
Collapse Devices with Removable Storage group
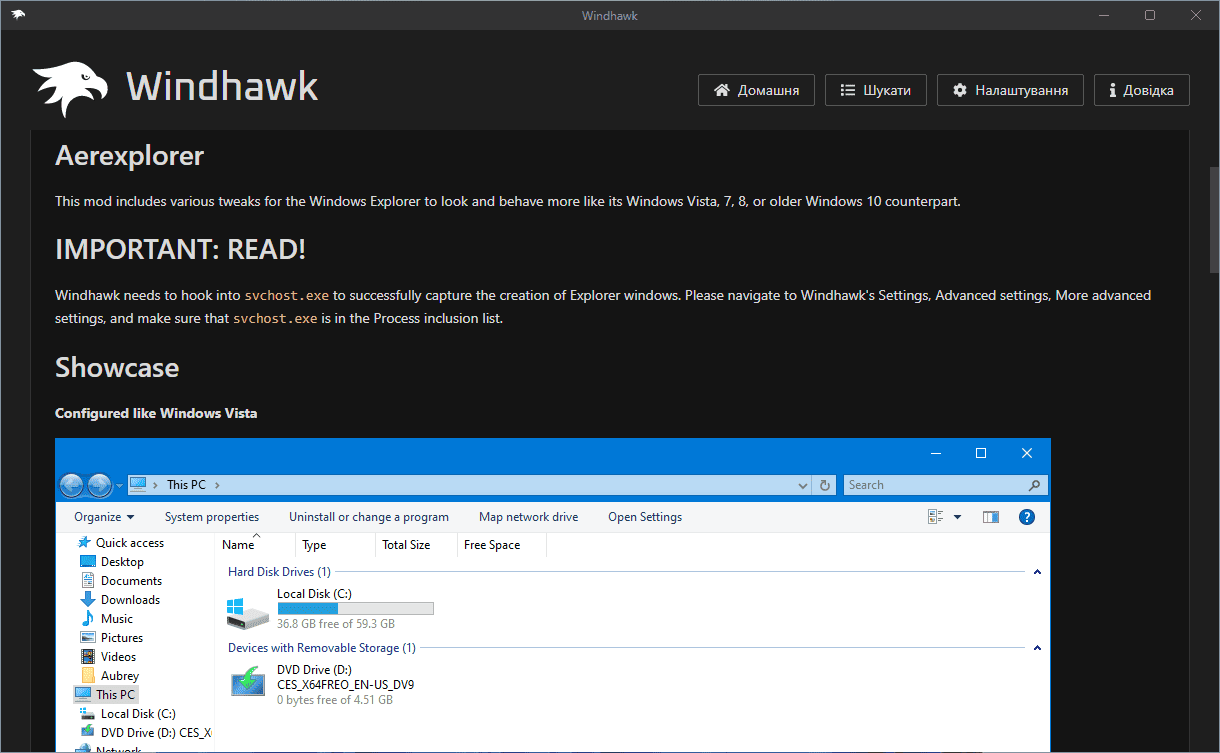[1037, 648]
